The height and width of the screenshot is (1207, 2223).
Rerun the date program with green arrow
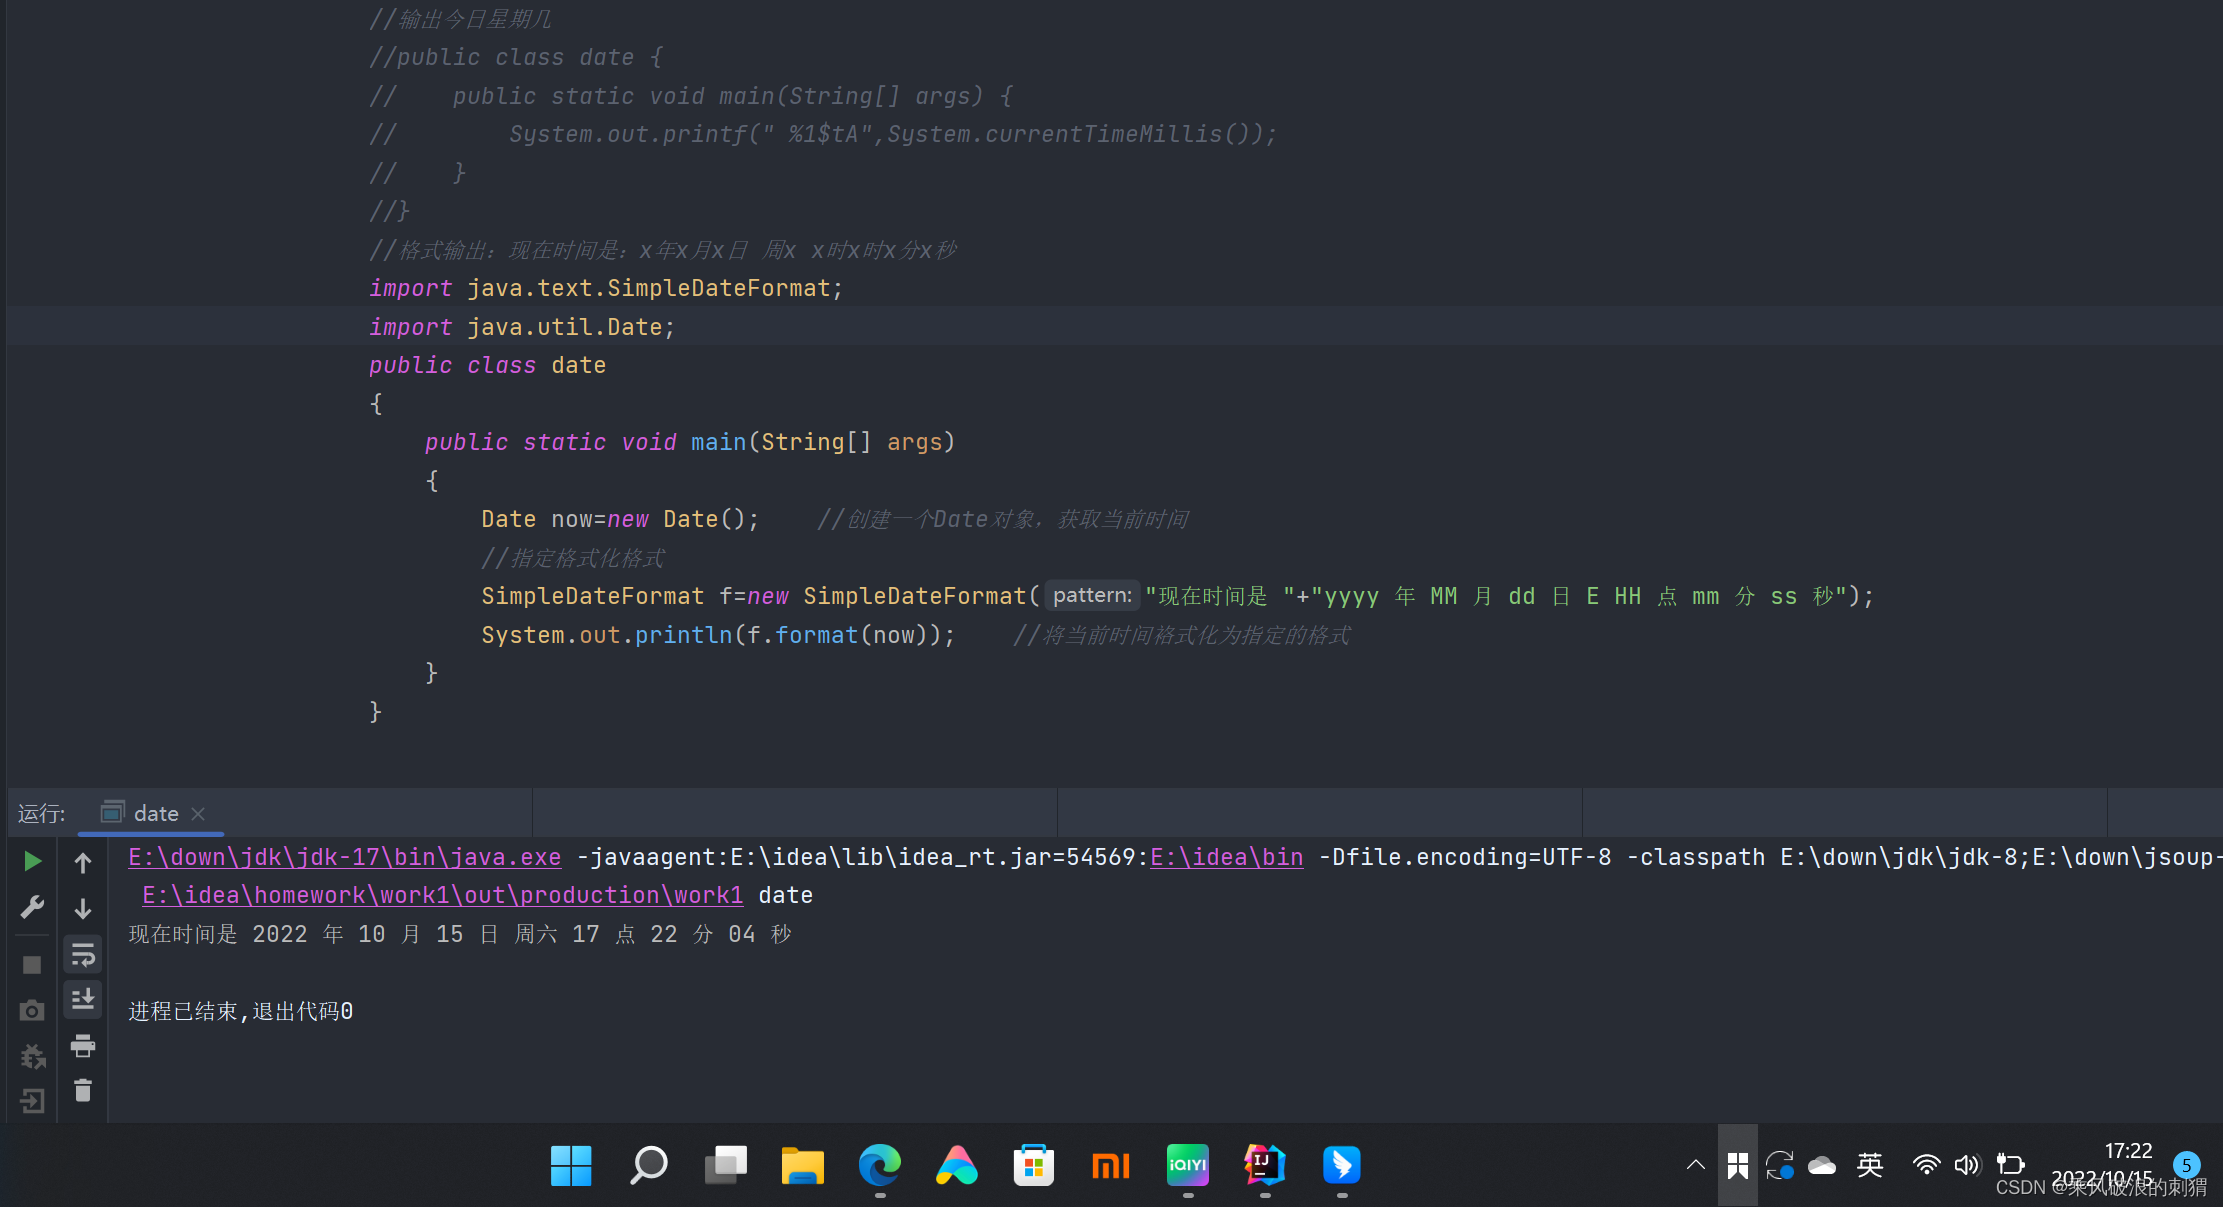click(32, 861)
